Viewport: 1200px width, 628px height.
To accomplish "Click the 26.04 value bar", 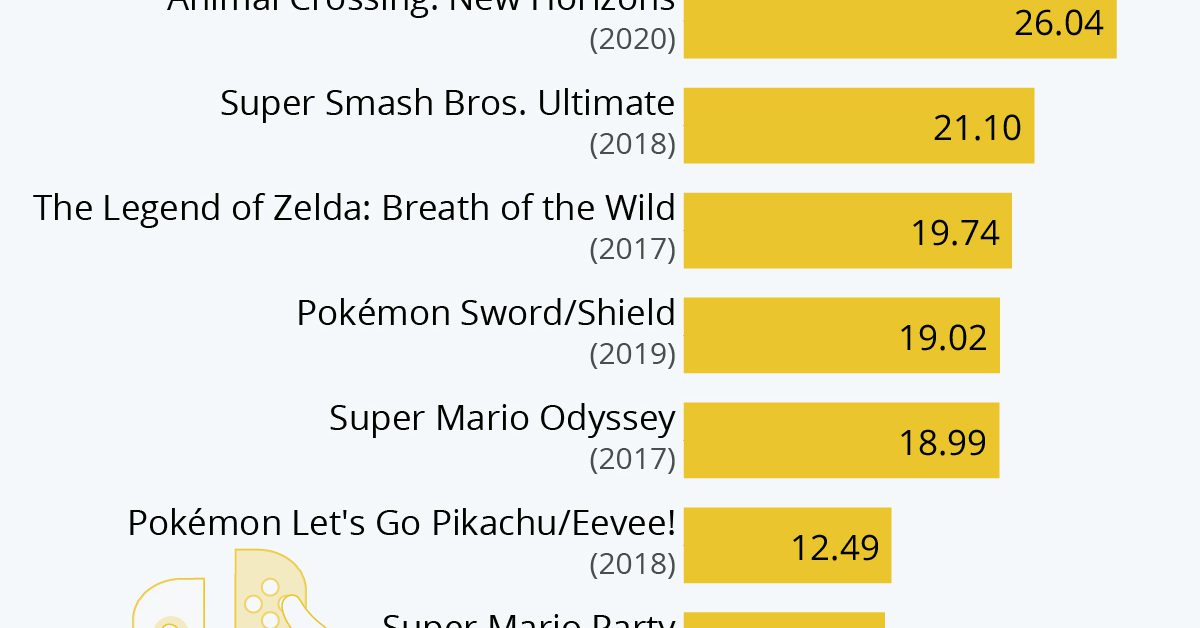I will coord(900,29).
